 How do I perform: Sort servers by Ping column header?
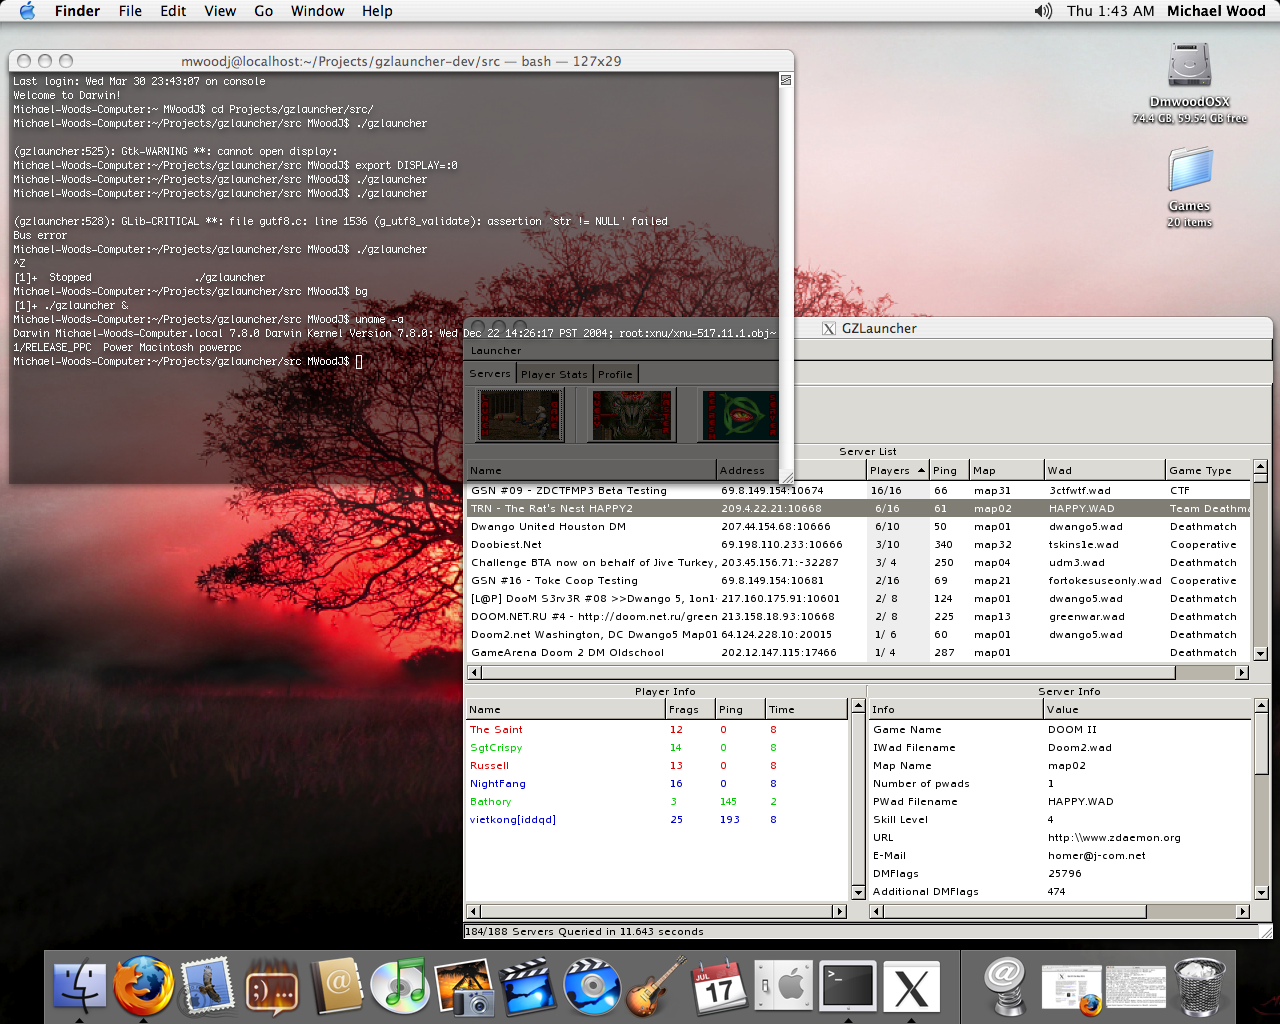pyautogui.click(x=948, y=470)
